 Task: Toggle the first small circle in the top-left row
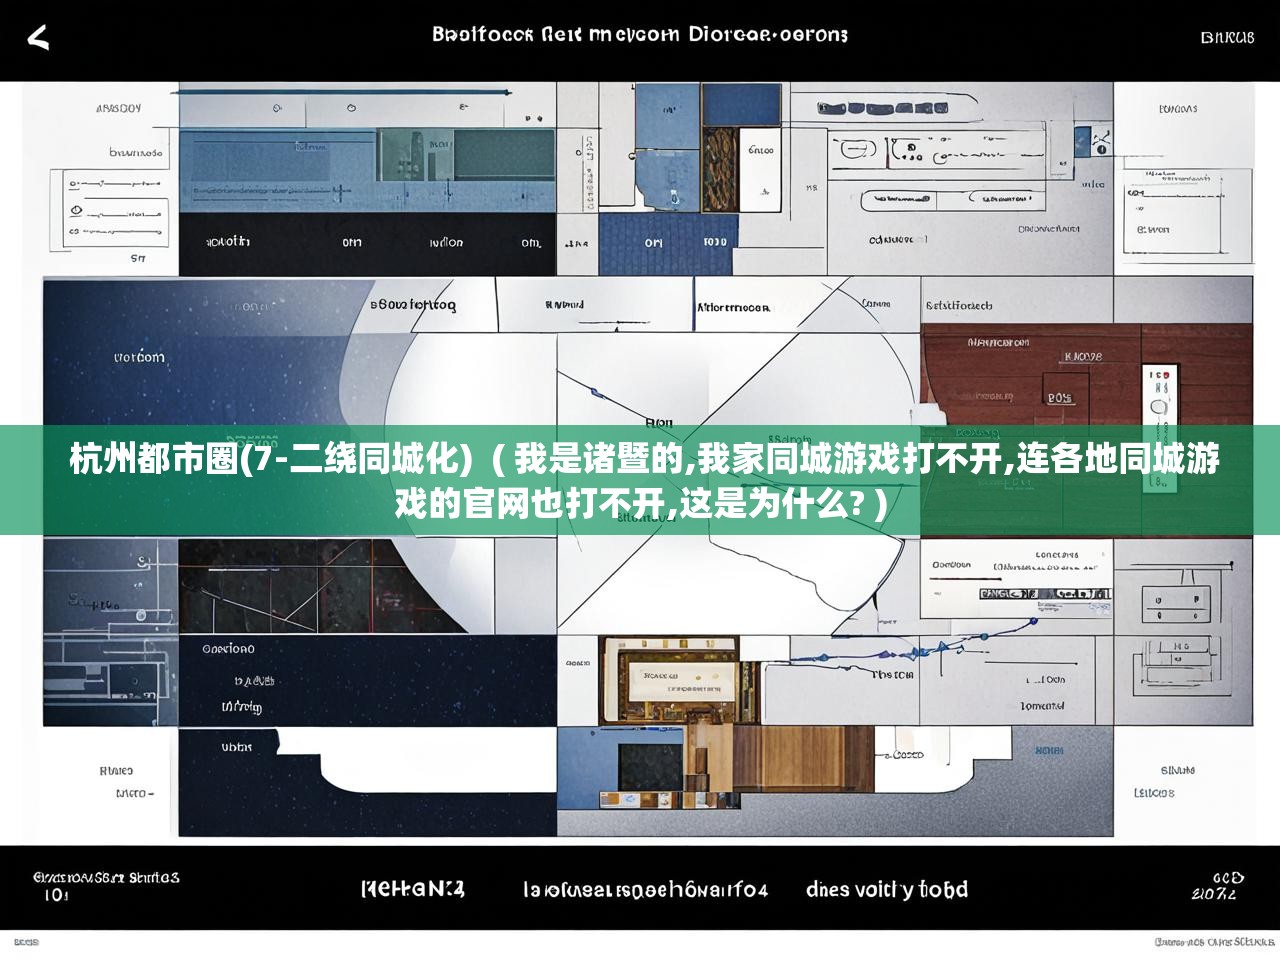(x=277, y=108)
